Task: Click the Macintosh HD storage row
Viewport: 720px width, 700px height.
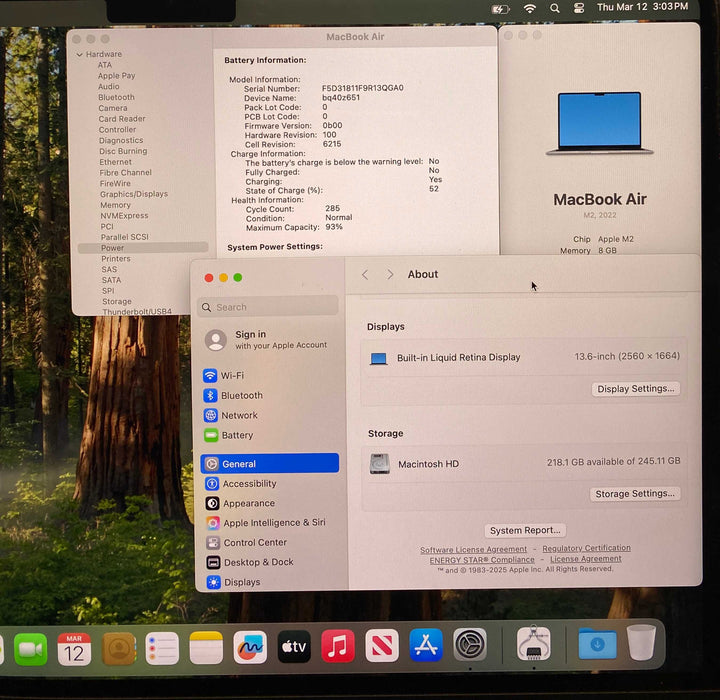Action: (524, 463)
